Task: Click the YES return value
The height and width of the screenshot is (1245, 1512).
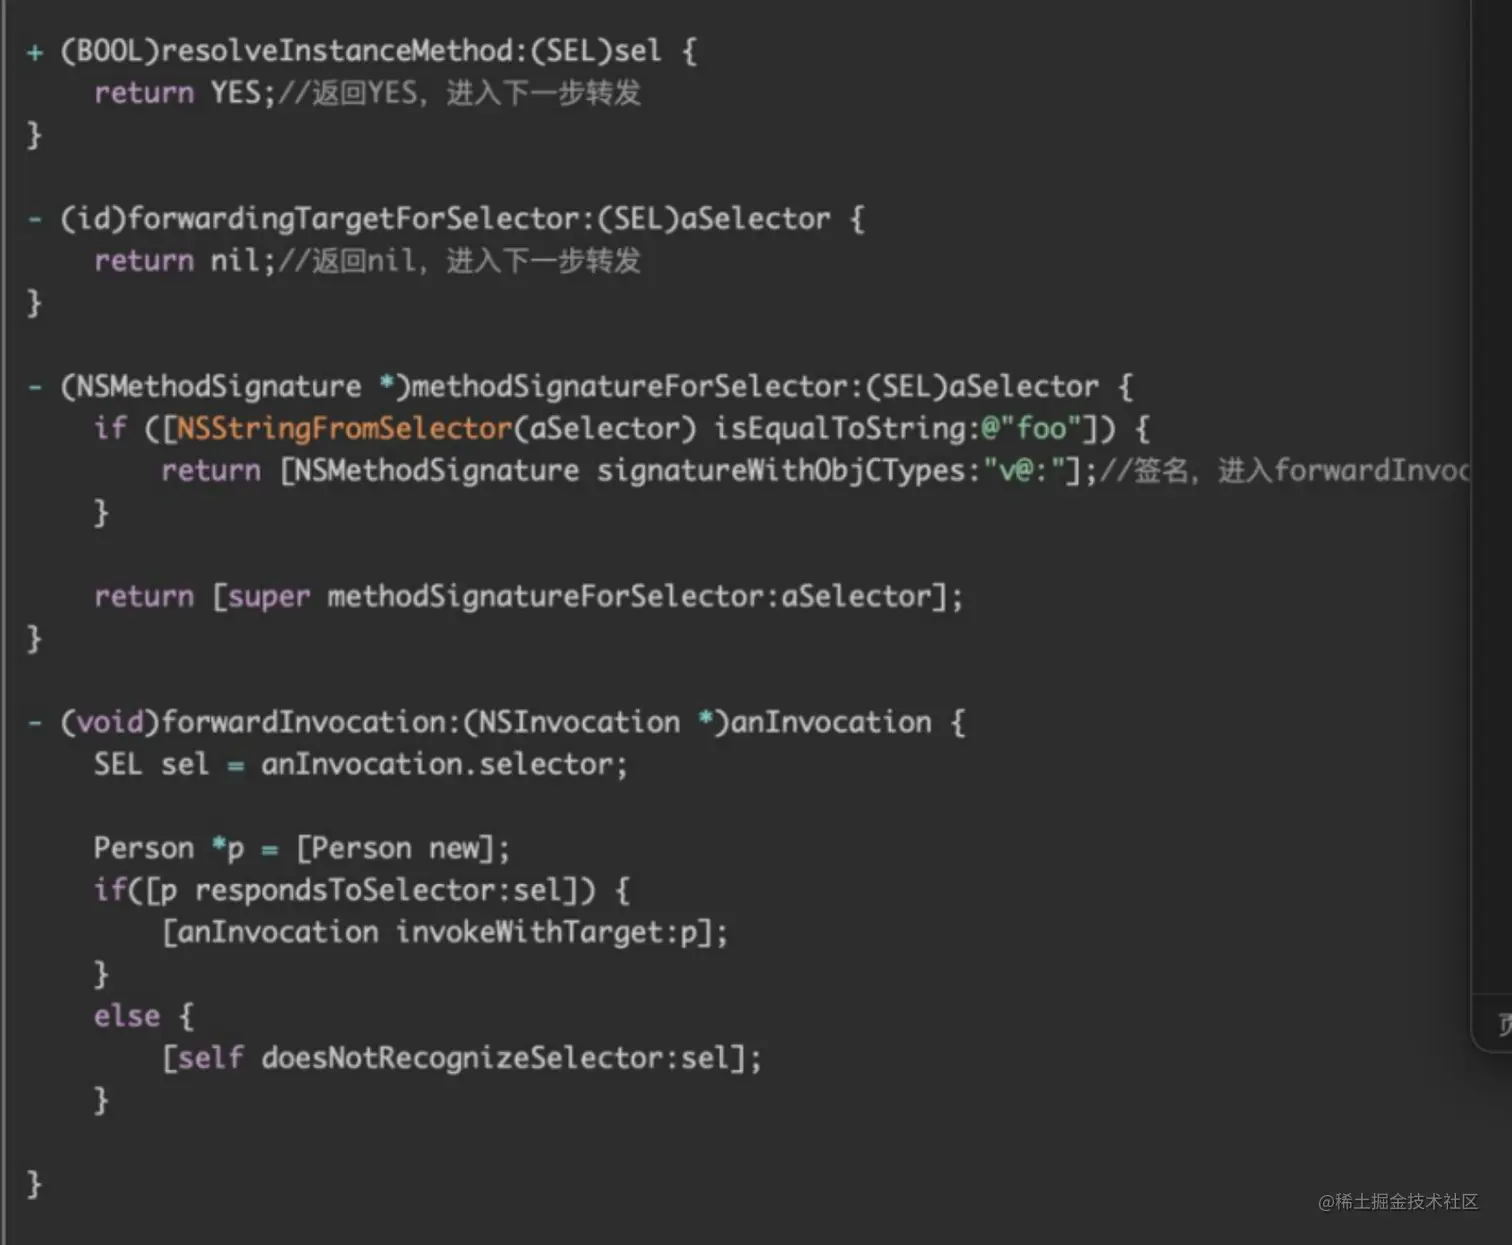Action: pyautogui.click(x=236, y=93)
